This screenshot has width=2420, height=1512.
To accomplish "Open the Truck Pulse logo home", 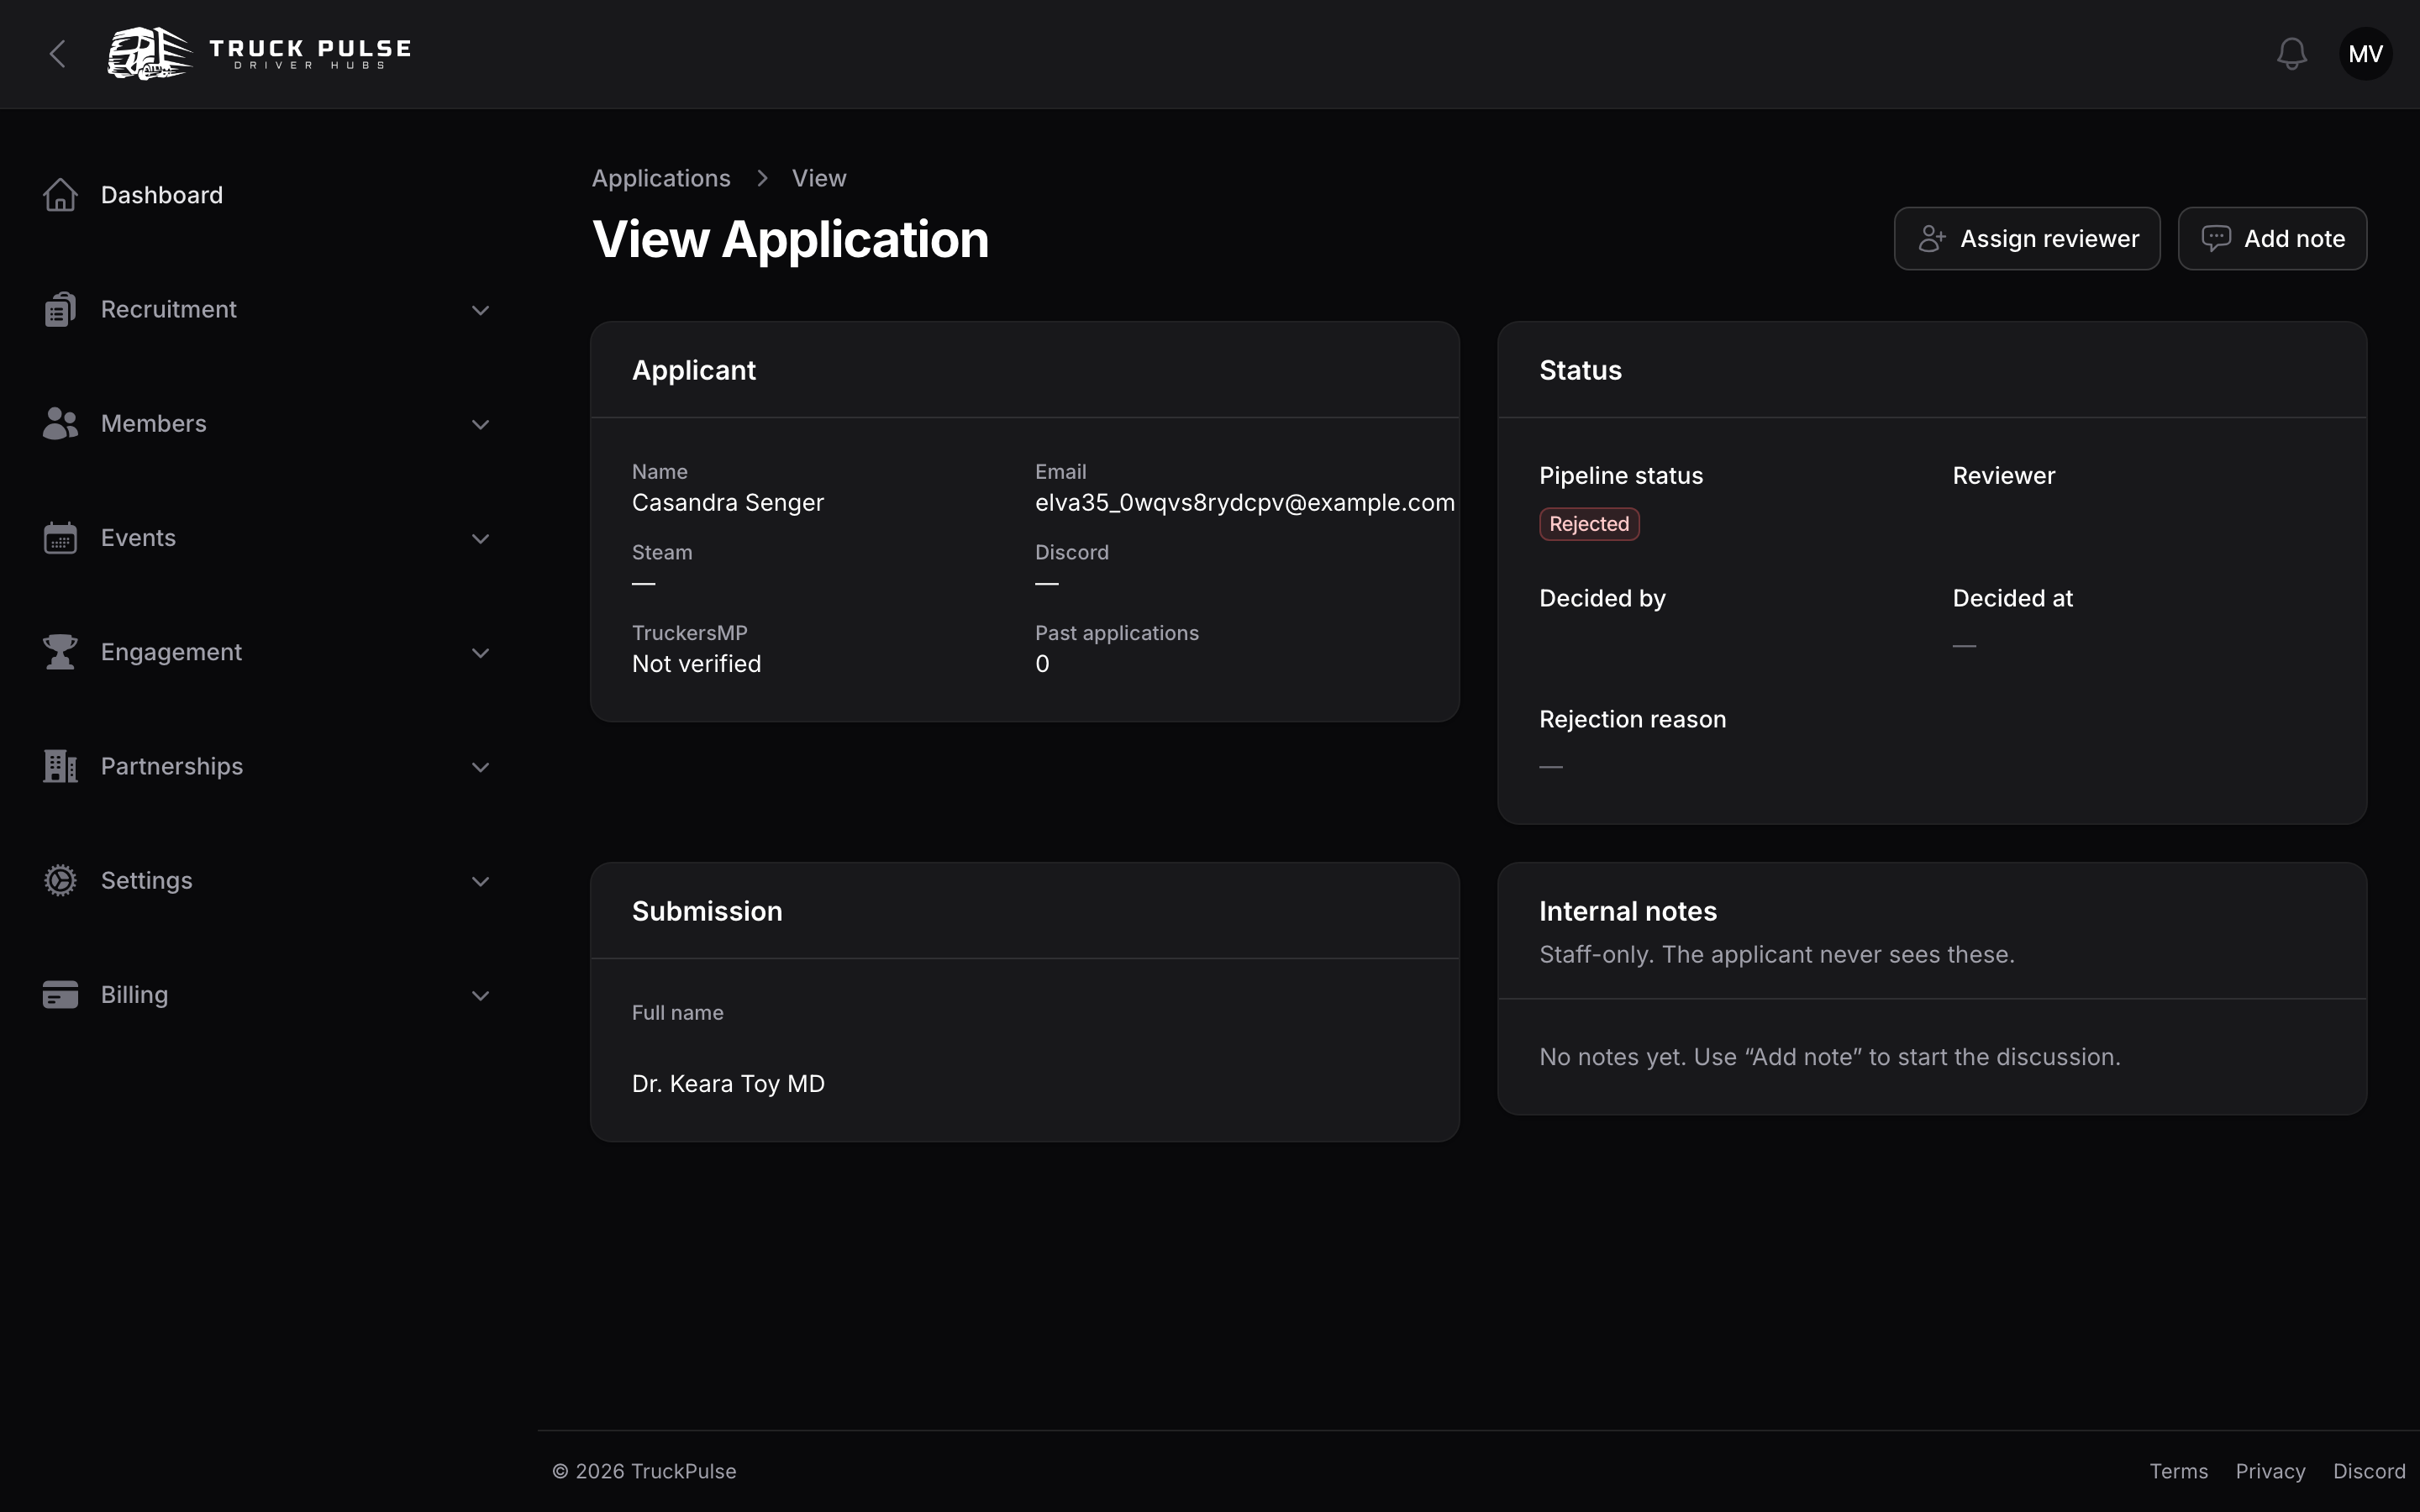I will tap(260, 54).
